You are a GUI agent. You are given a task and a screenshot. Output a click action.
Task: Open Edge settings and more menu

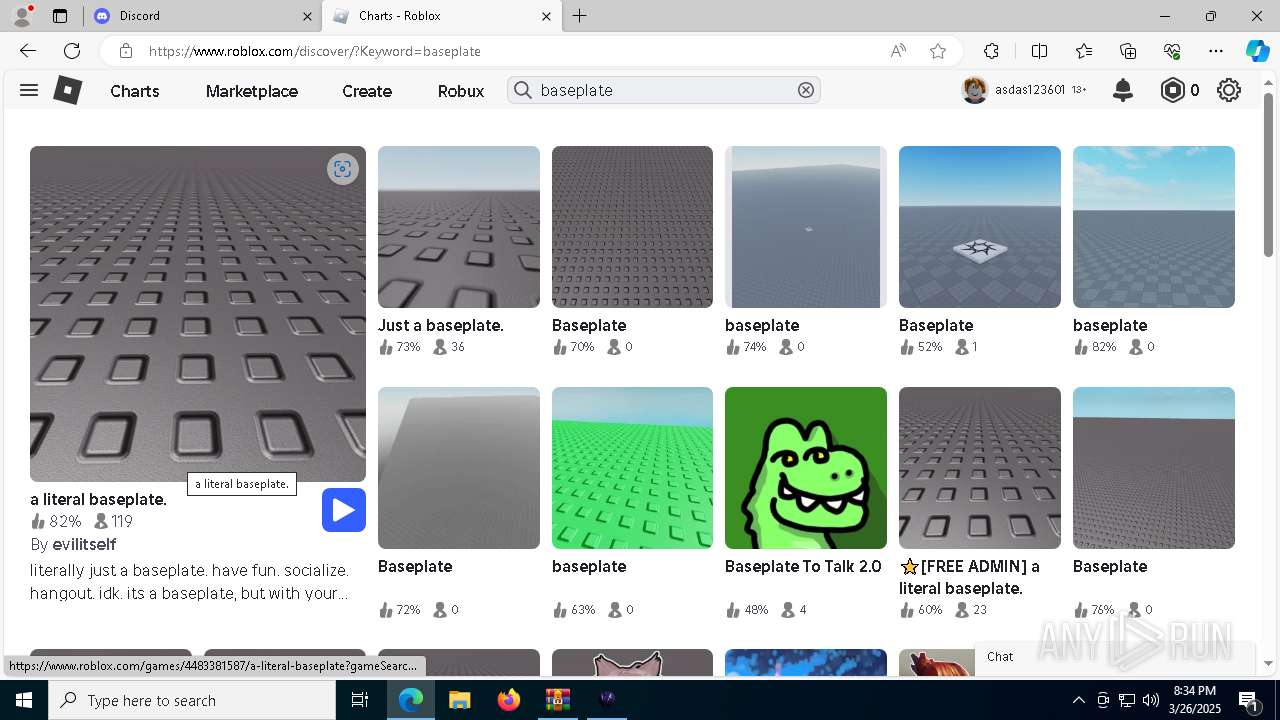[x=1216, y=51]
